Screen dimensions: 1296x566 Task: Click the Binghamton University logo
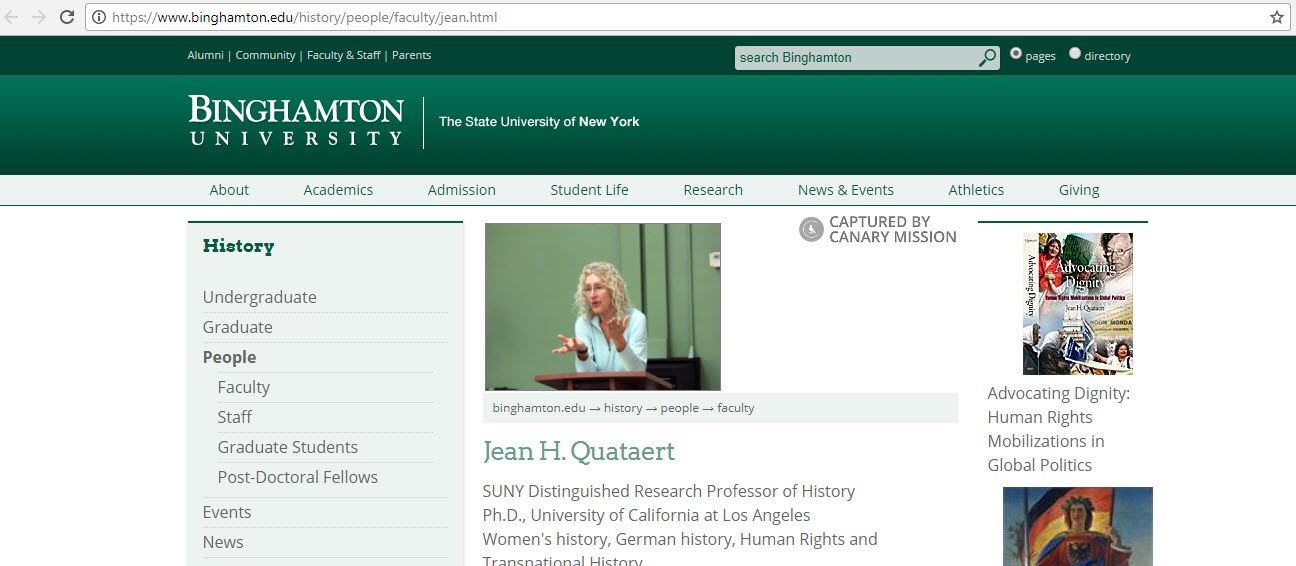point(296,121)
